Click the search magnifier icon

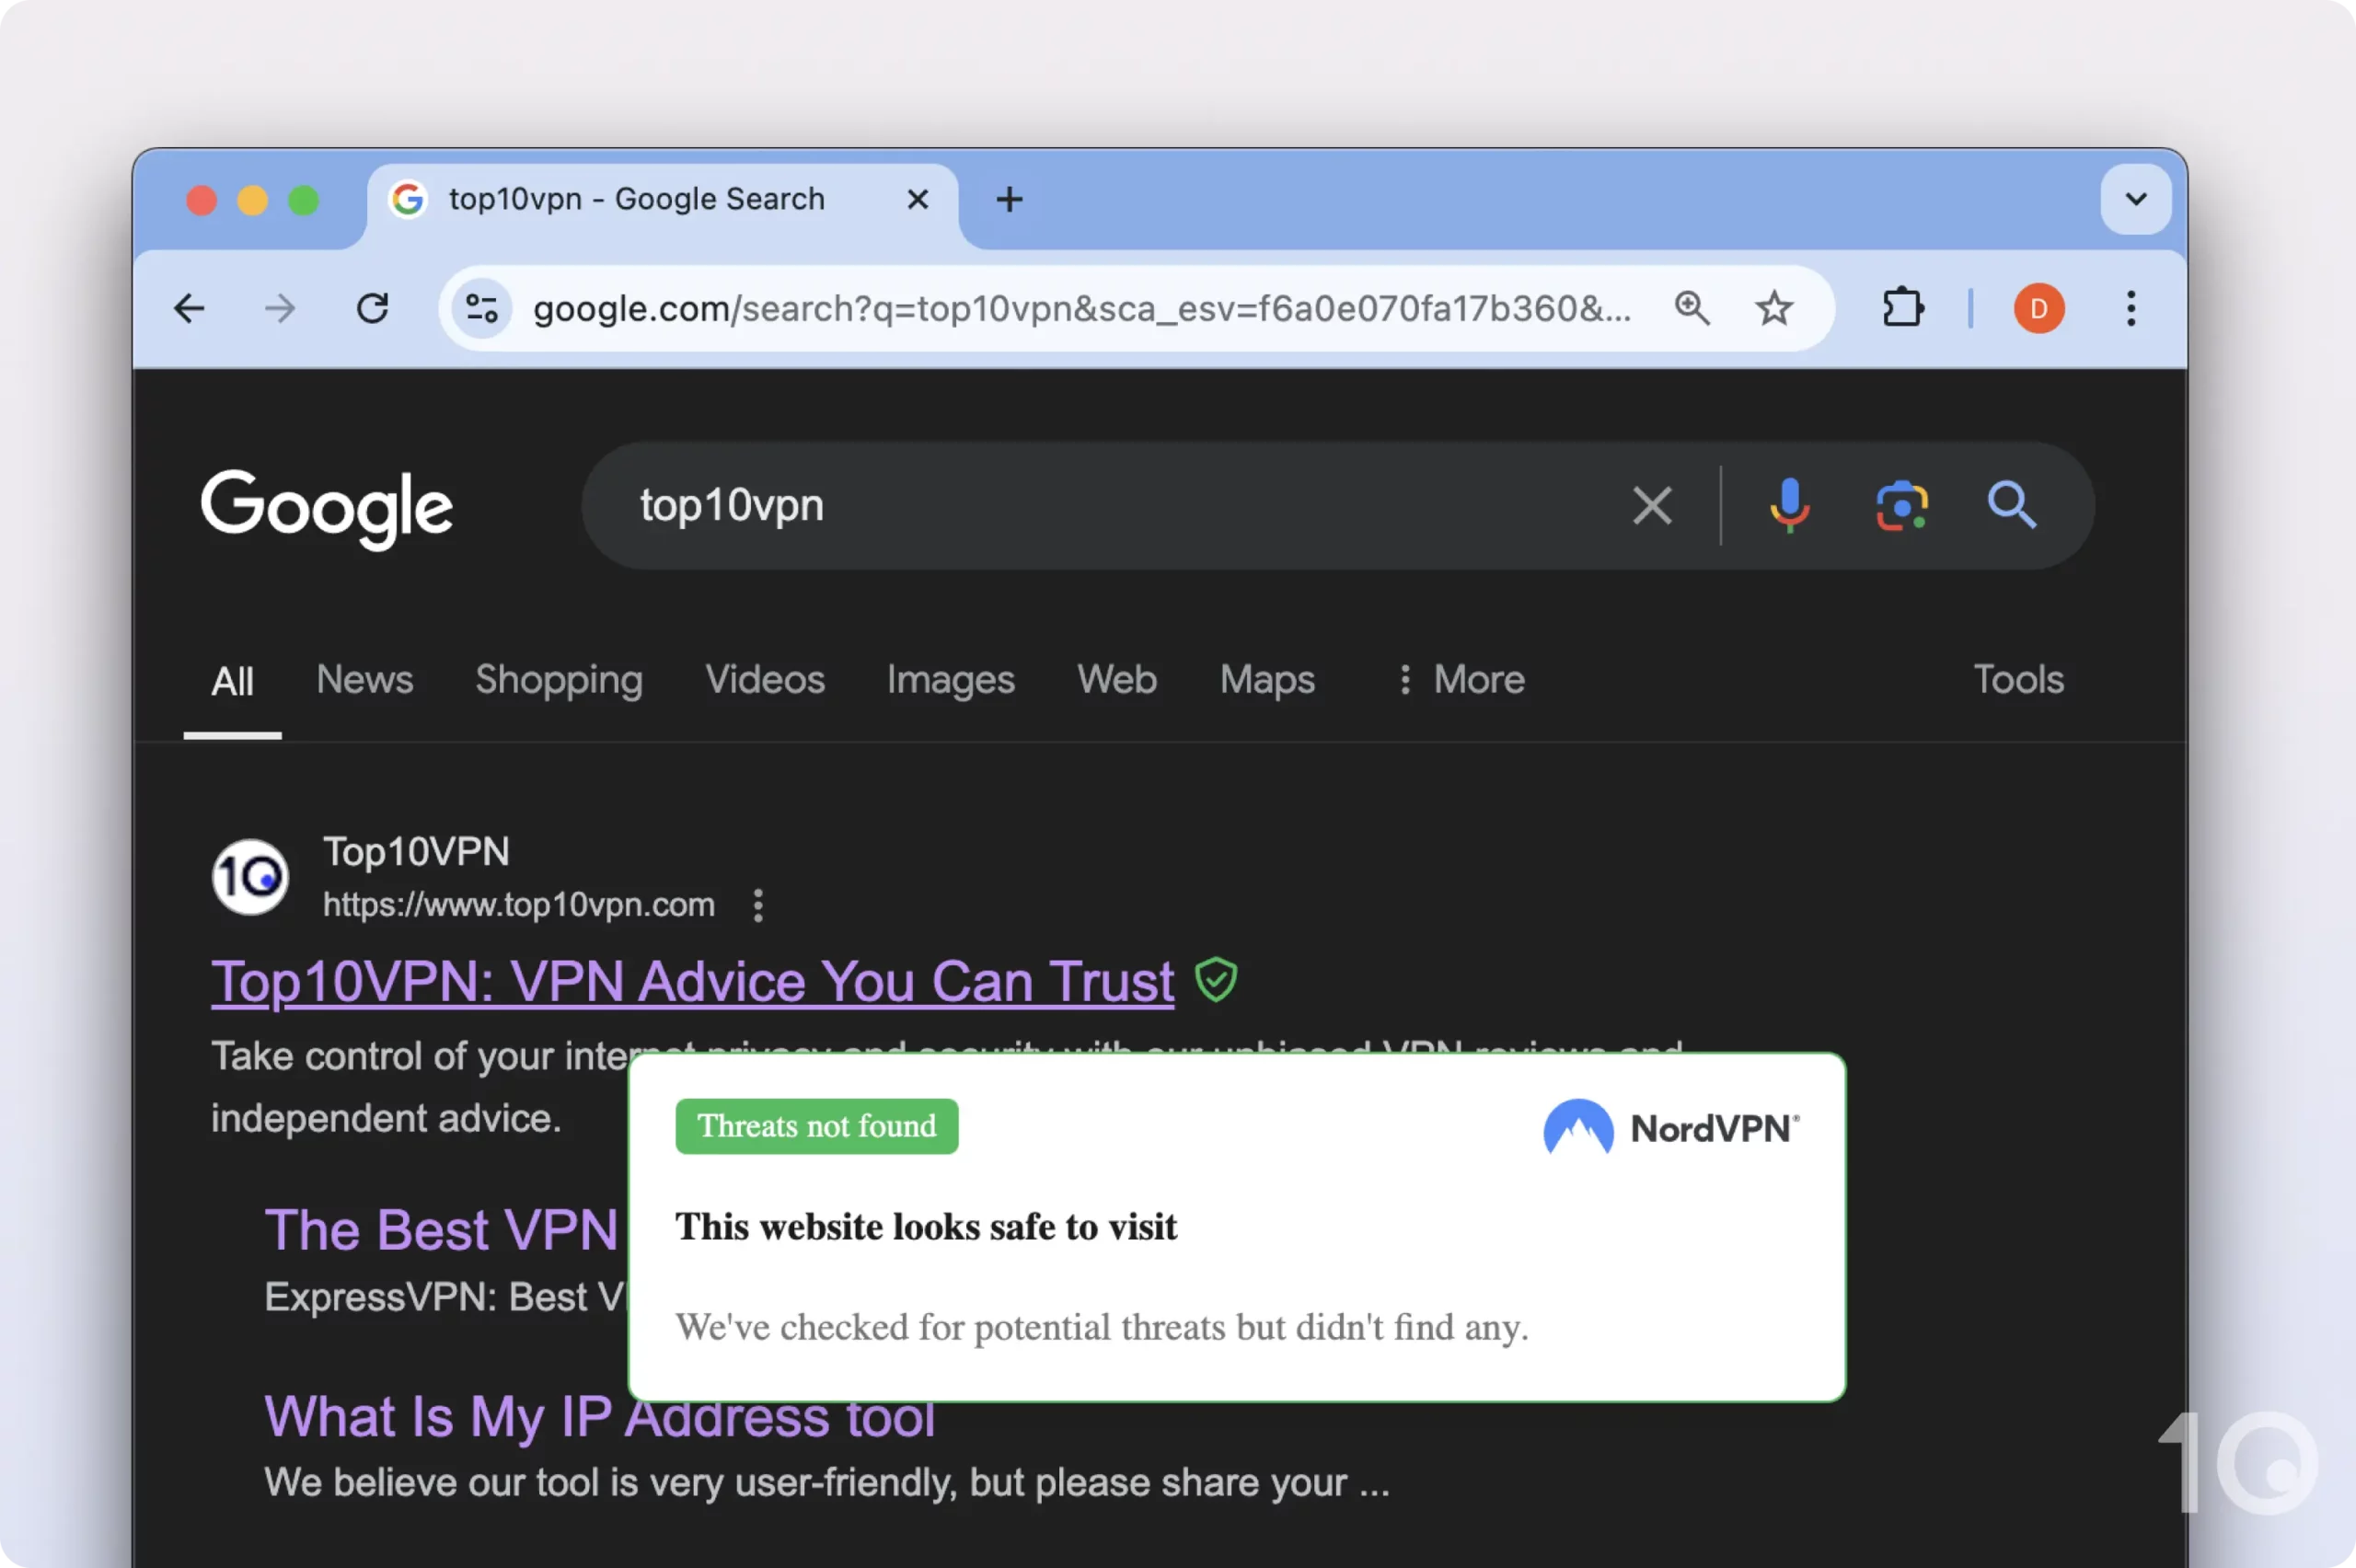click(2012, 505)
